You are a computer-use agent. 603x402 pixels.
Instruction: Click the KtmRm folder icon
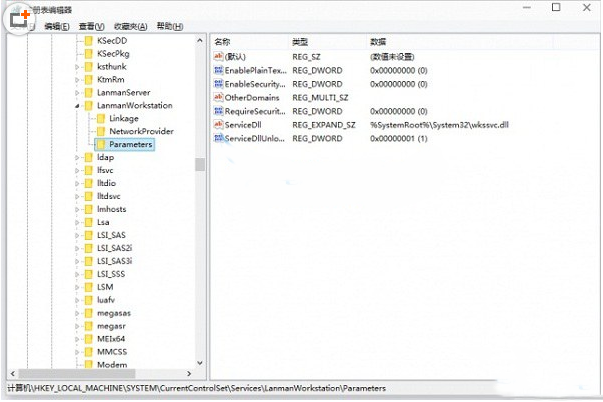point(89,80)
